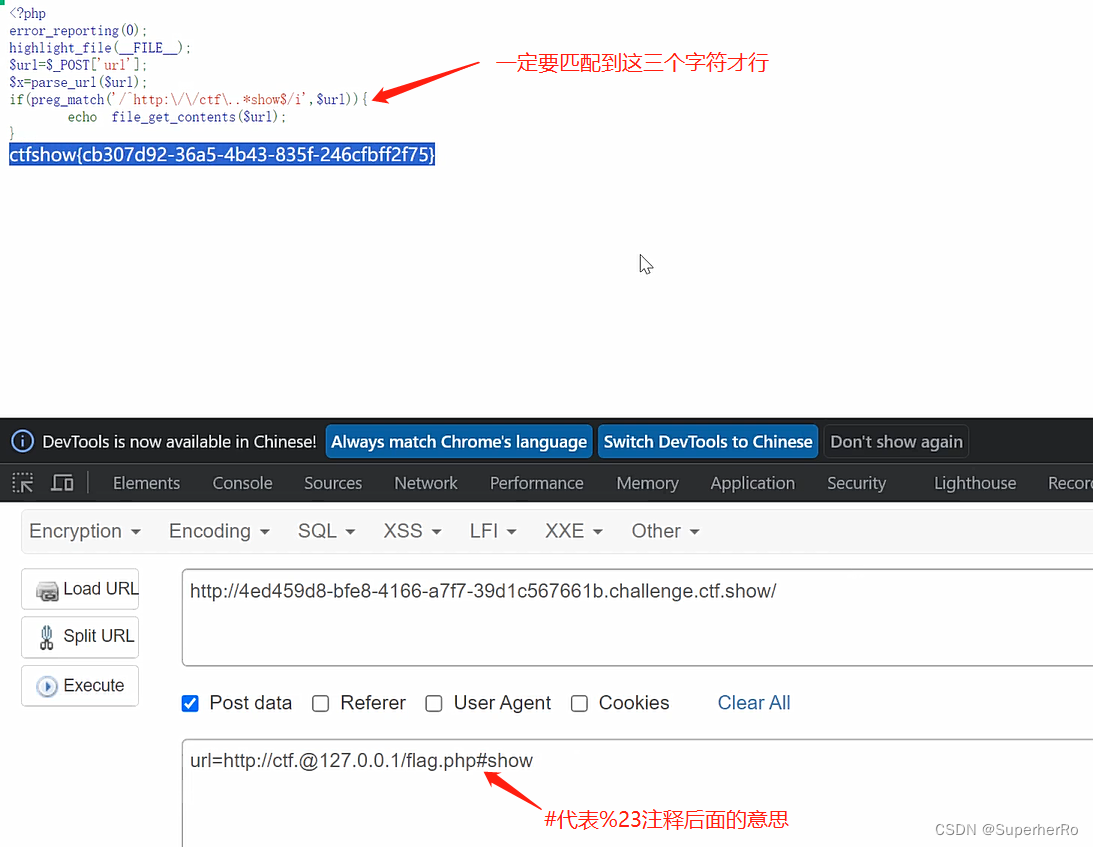The height and width of the screenshot is (847, 1093).
Task: Click the error_reporting(0) code line
Action: (78, 31)
